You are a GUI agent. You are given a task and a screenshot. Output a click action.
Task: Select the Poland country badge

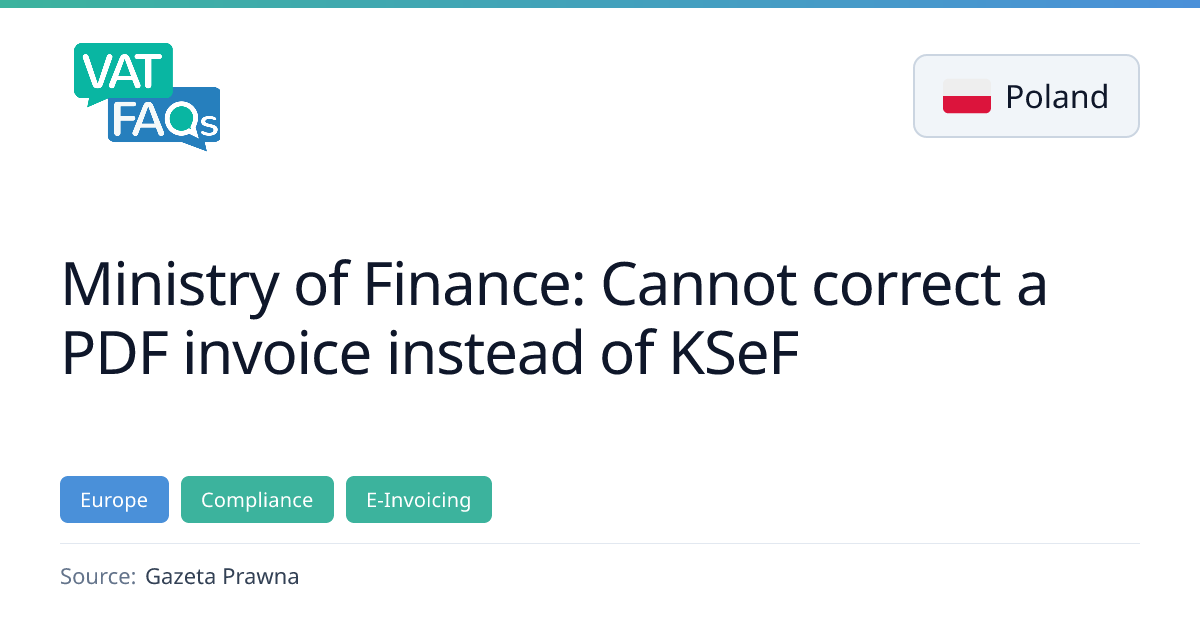point(1026,96)
